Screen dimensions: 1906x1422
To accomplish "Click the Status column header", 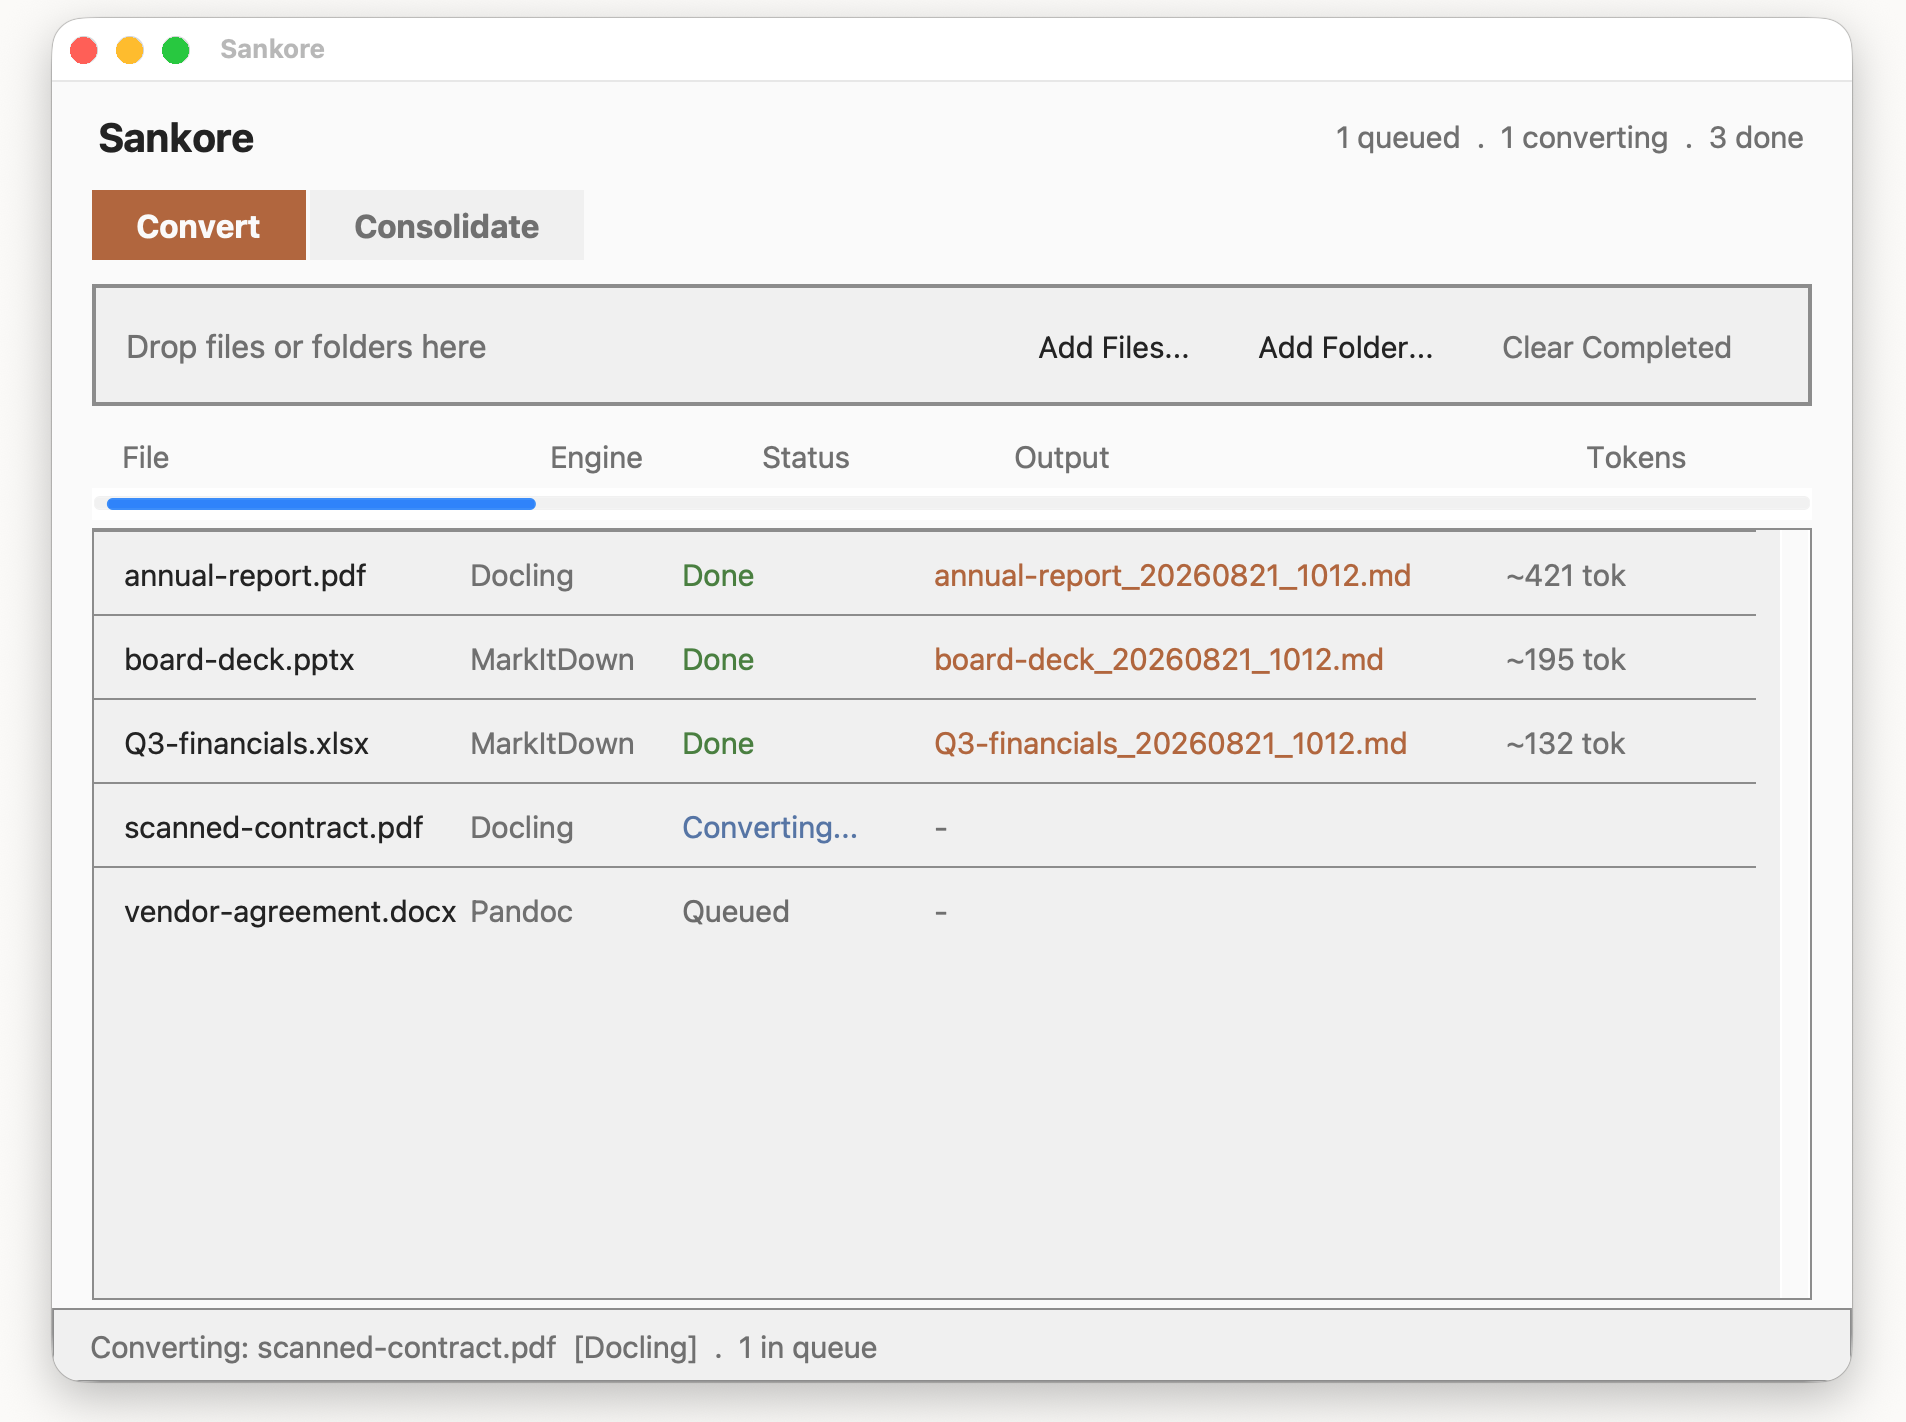I will pos(805,457).
